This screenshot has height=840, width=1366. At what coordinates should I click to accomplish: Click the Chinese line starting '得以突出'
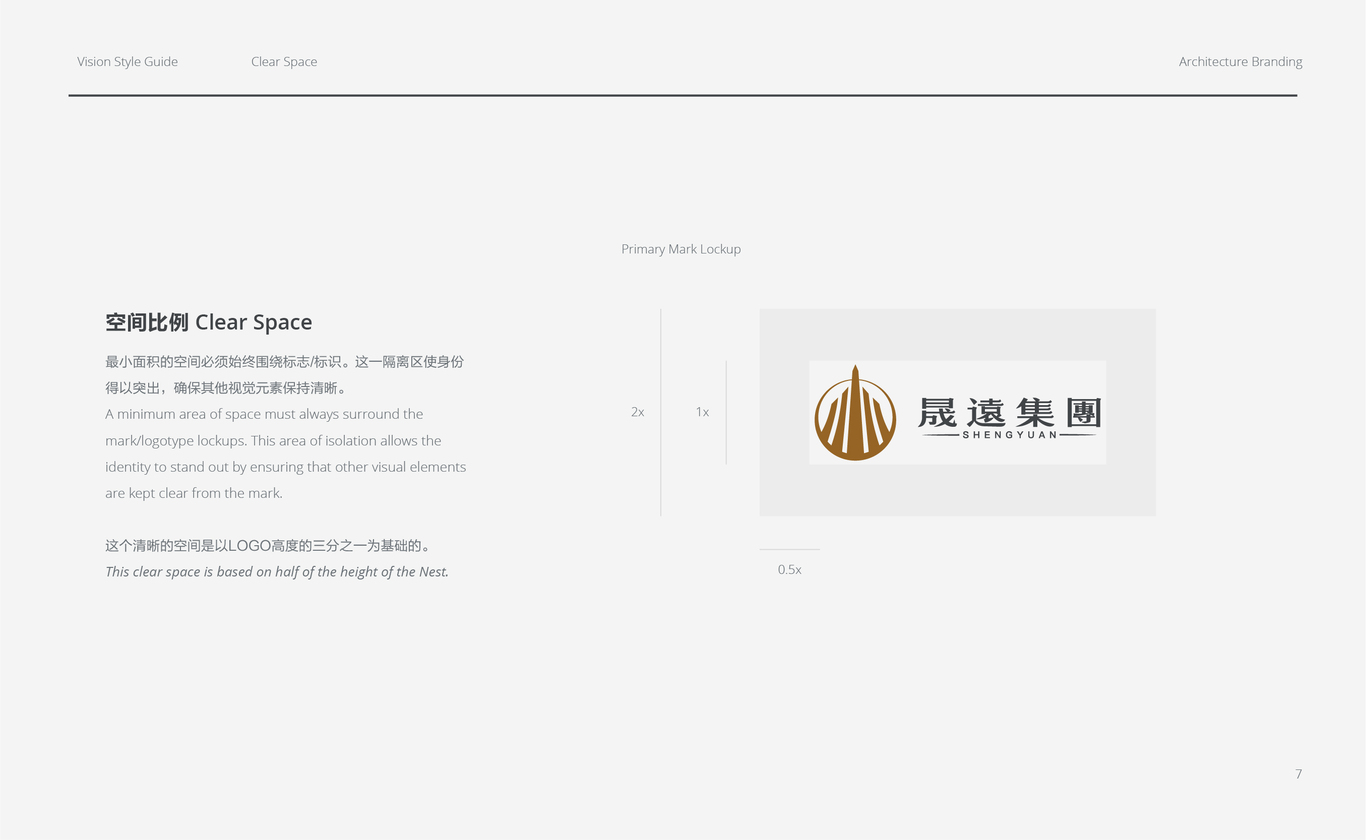pyautogui.click(x=226, y=388)
